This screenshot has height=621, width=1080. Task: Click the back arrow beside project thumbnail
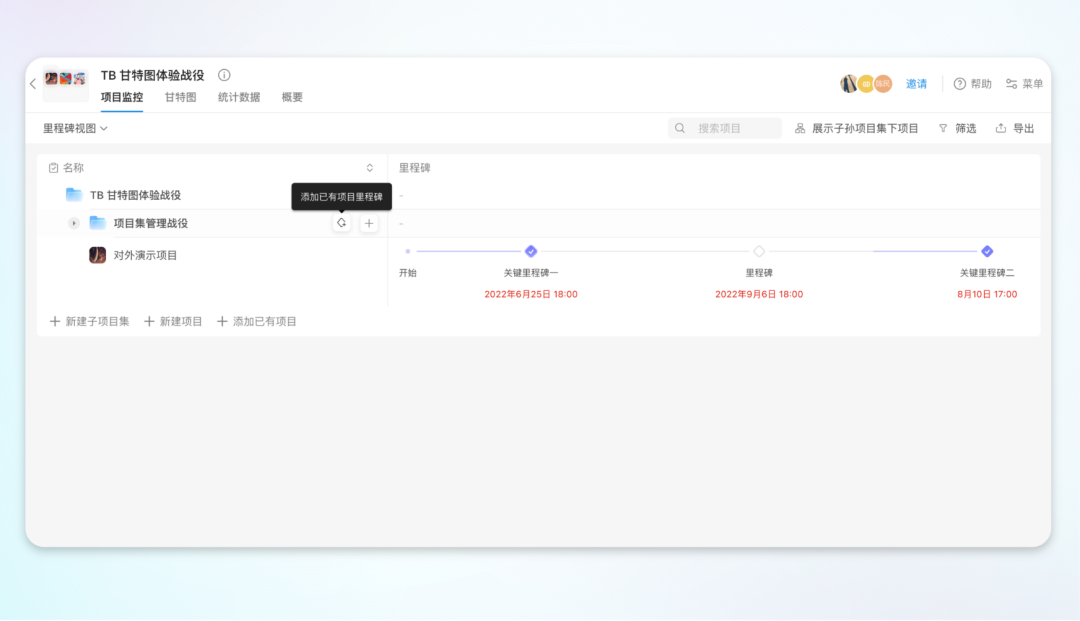(x=33, y=84)
